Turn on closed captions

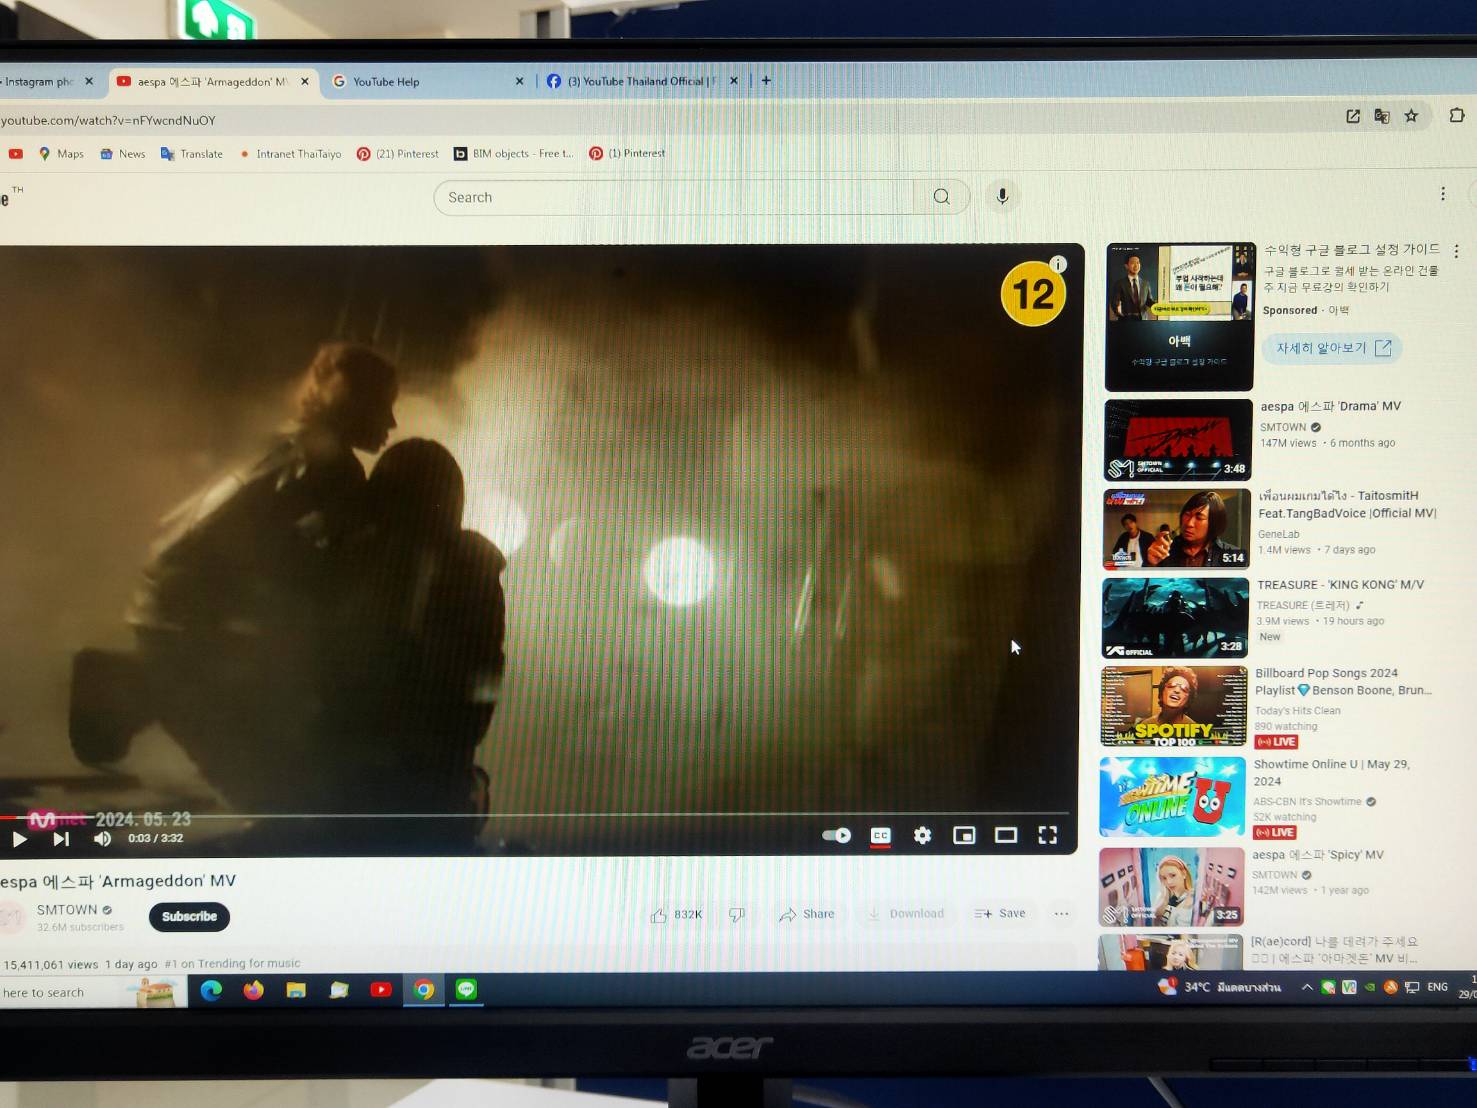click(x=880, y=835)
